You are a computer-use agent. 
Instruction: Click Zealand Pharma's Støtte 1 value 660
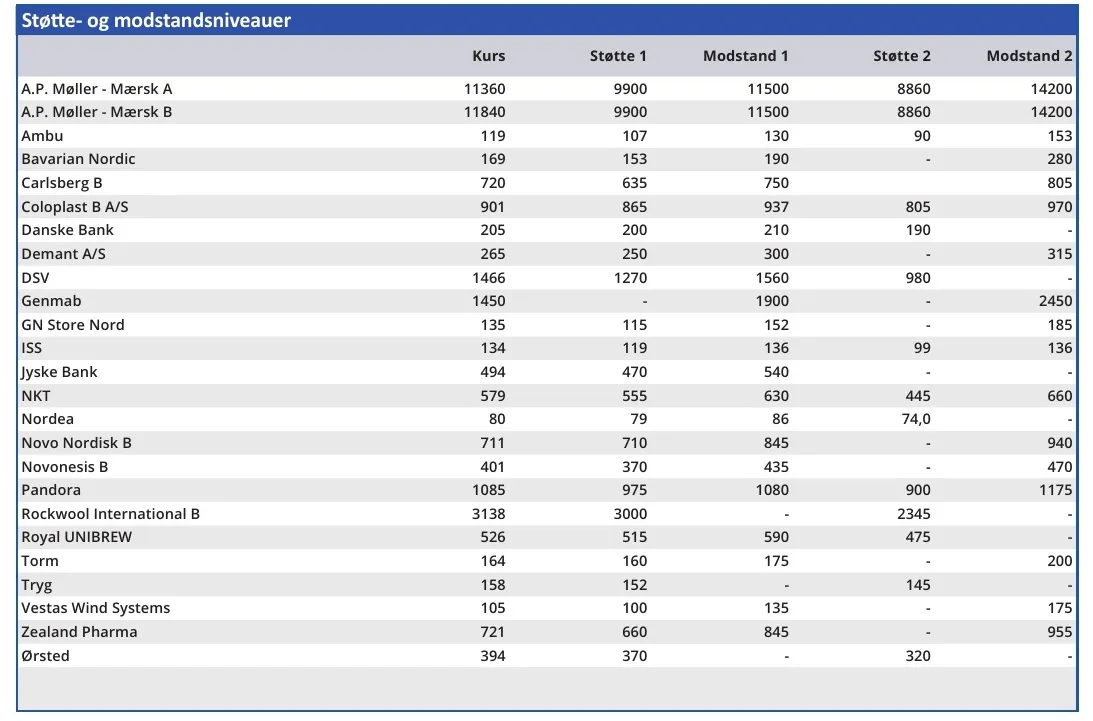coord(634,632)
